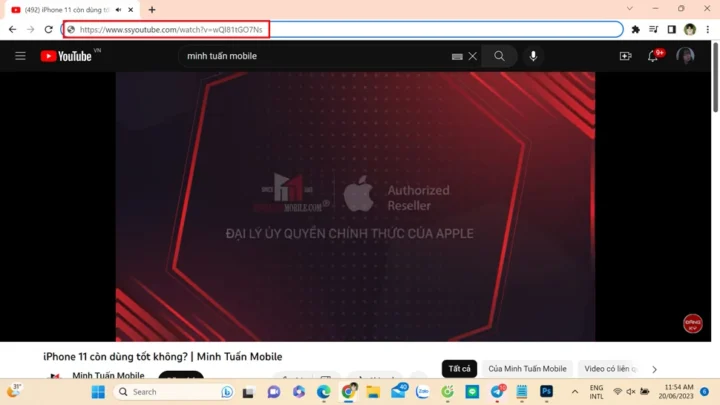
Task: Open File Explorer from taskbar
Action: [x=373, y=392]
